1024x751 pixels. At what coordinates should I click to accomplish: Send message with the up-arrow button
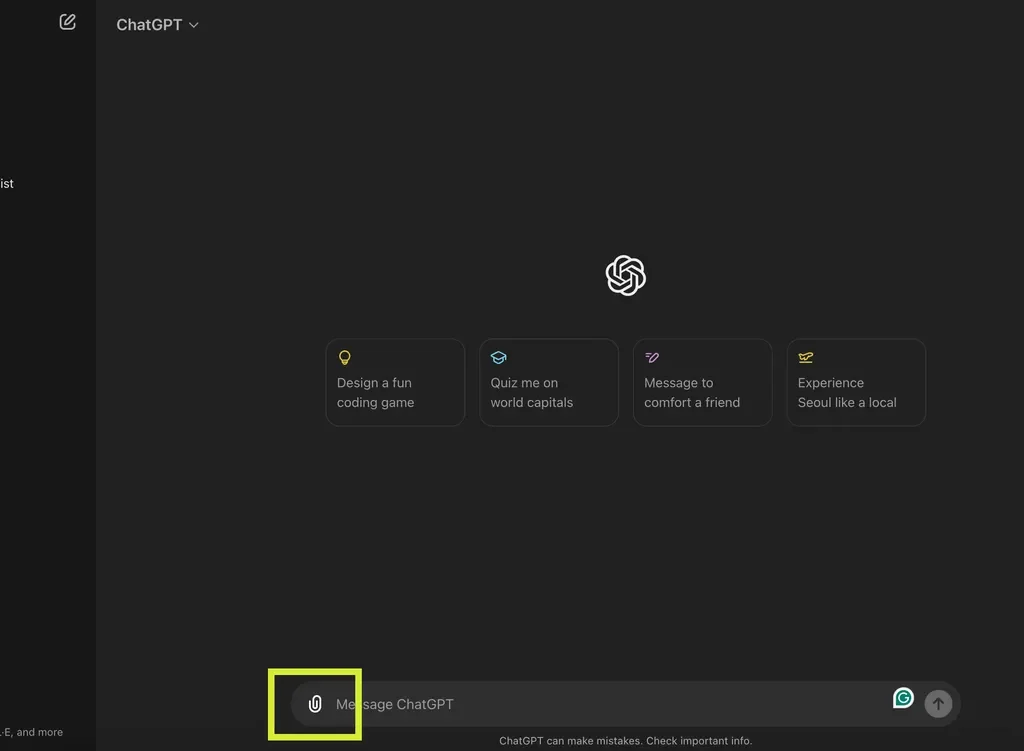[938, 704]
